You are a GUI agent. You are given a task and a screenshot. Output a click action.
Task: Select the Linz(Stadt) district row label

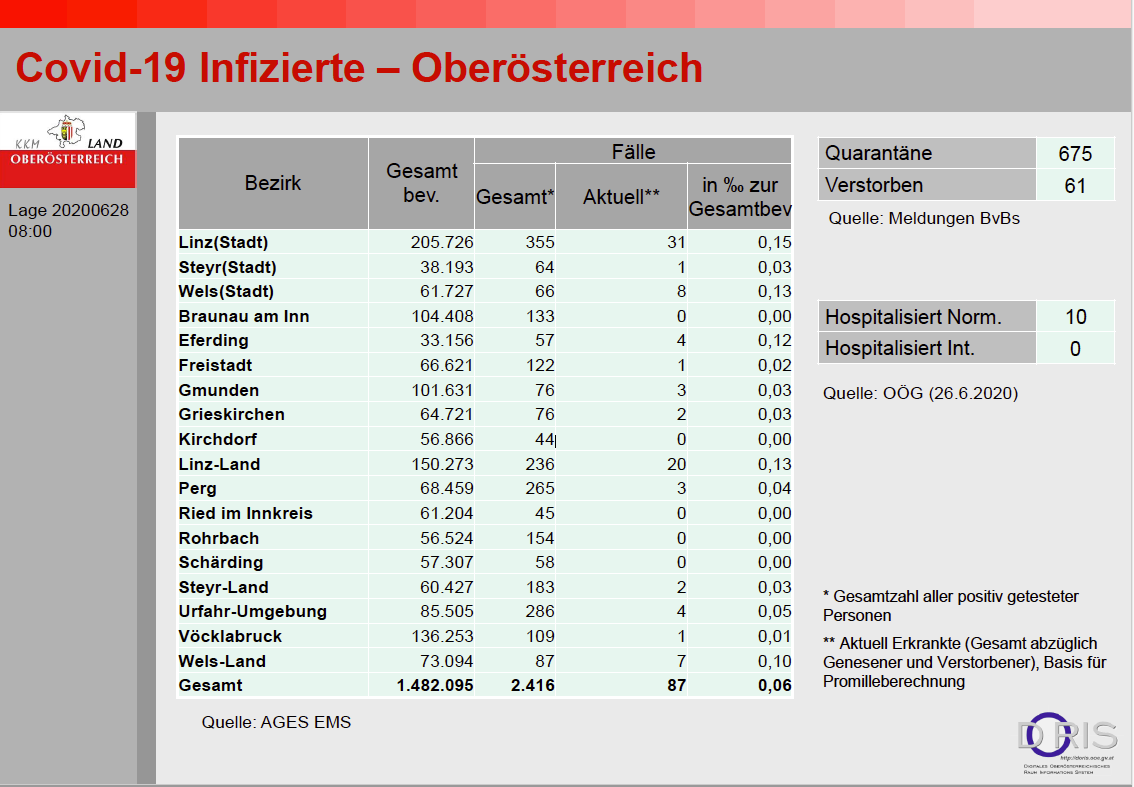pos(223,243)
